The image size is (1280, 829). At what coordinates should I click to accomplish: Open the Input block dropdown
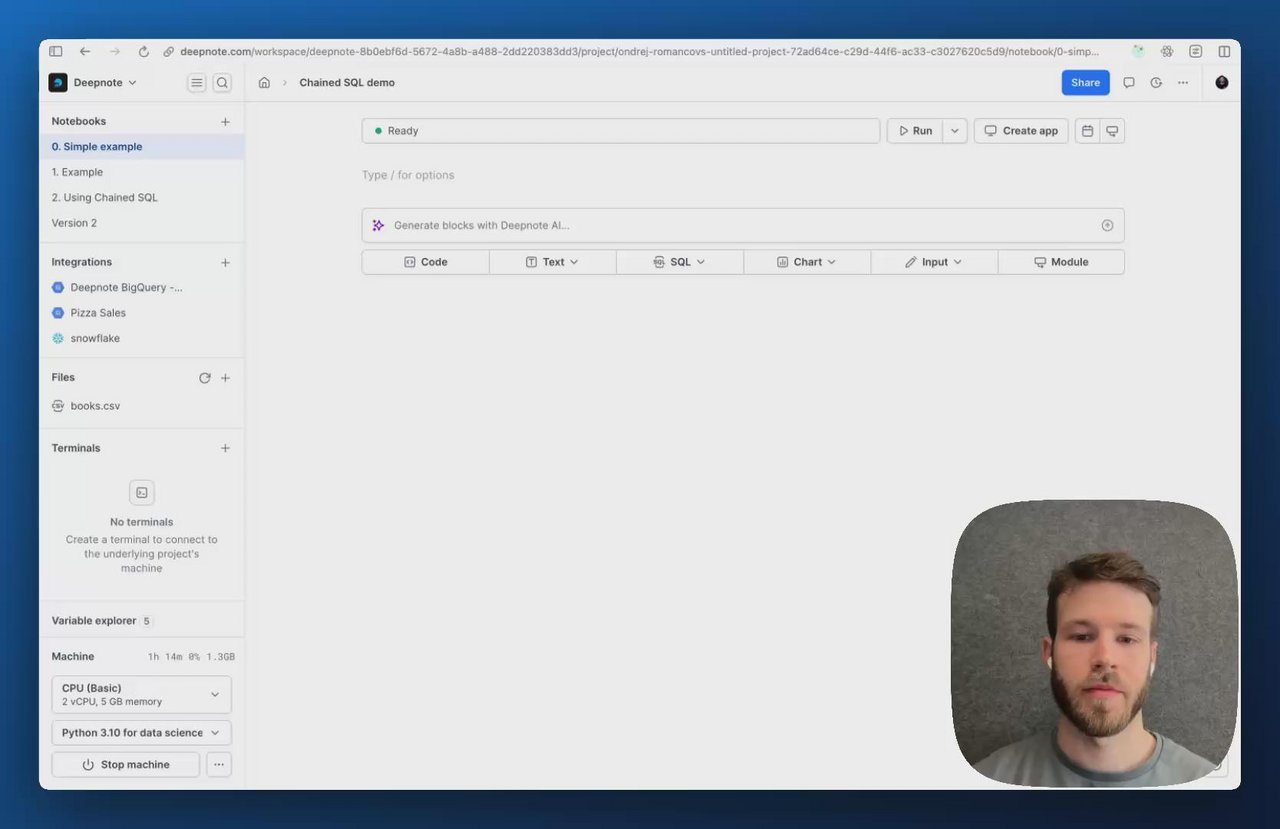(x=934, y=262)
